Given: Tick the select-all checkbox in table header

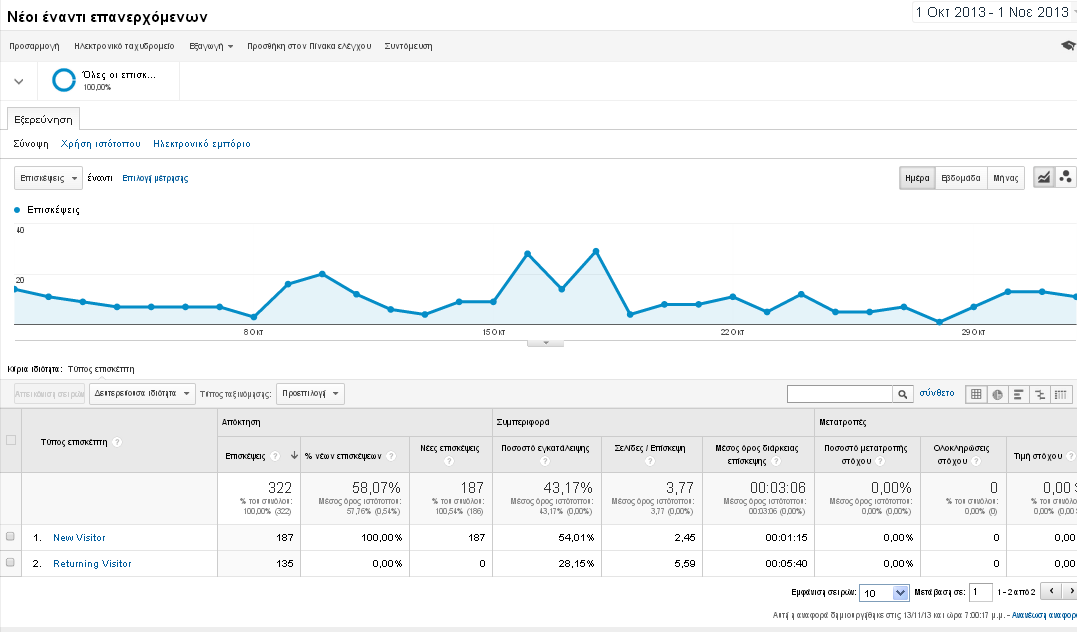Looking at the screenshot, I should click(10, 440).
